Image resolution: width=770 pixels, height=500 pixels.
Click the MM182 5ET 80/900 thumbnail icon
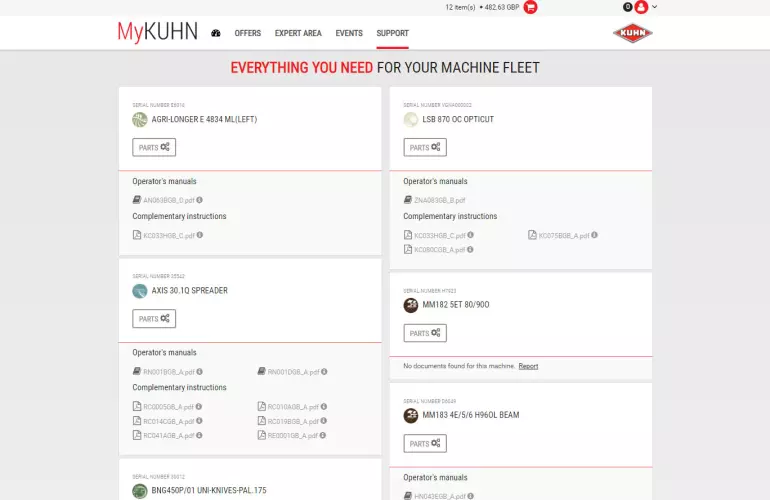tap(411, 305)
